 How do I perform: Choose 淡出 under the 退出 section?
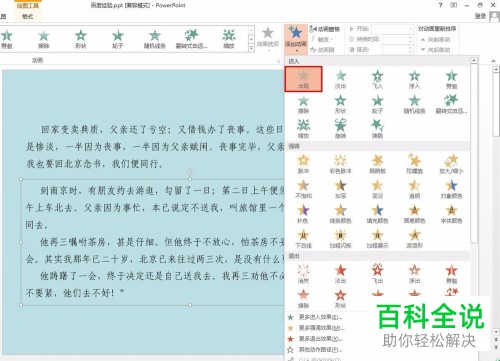340,274
